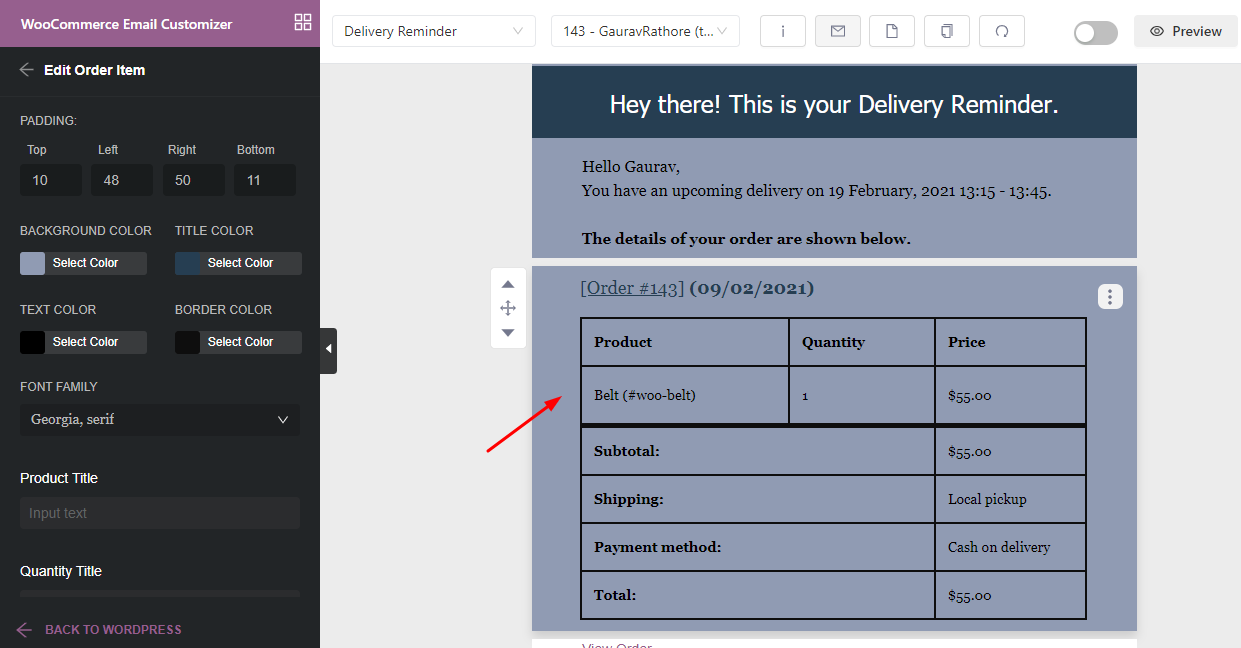Click the back arrow next to Edit Order Item

click(x=27, y=70)
